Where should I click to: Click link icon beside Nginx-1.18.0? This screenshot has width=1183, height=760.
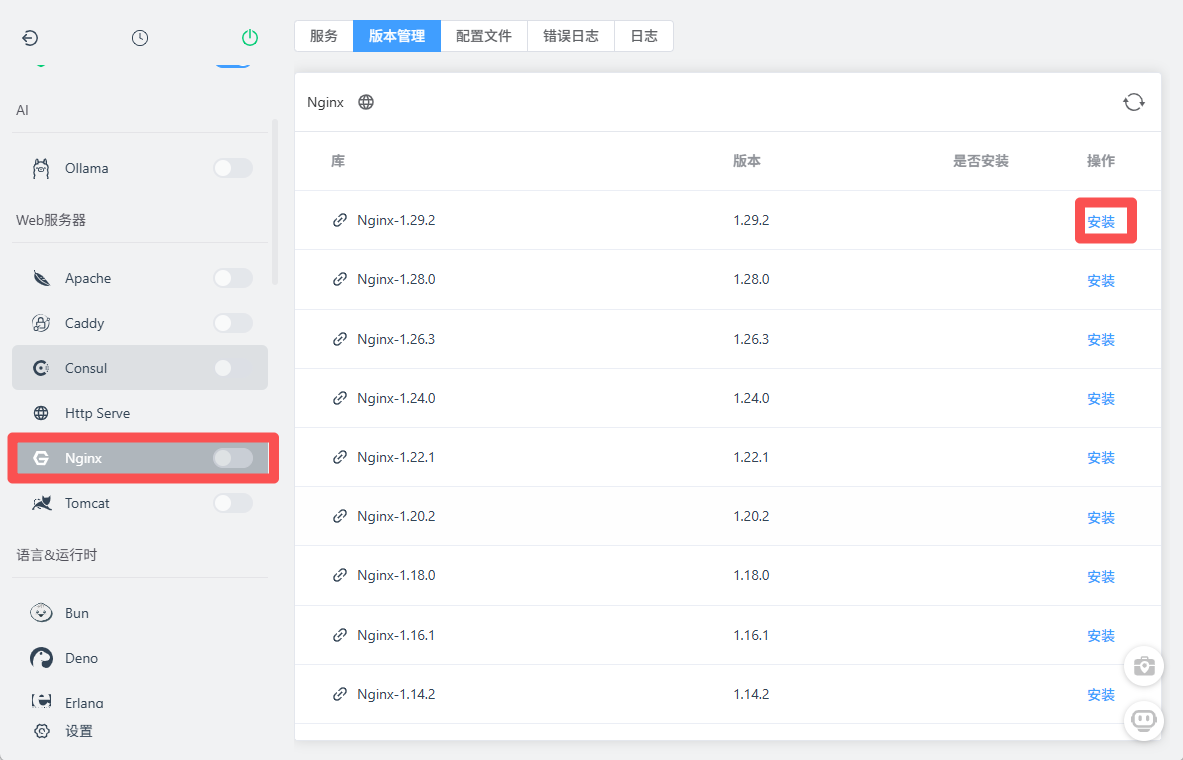click(340, 575)
